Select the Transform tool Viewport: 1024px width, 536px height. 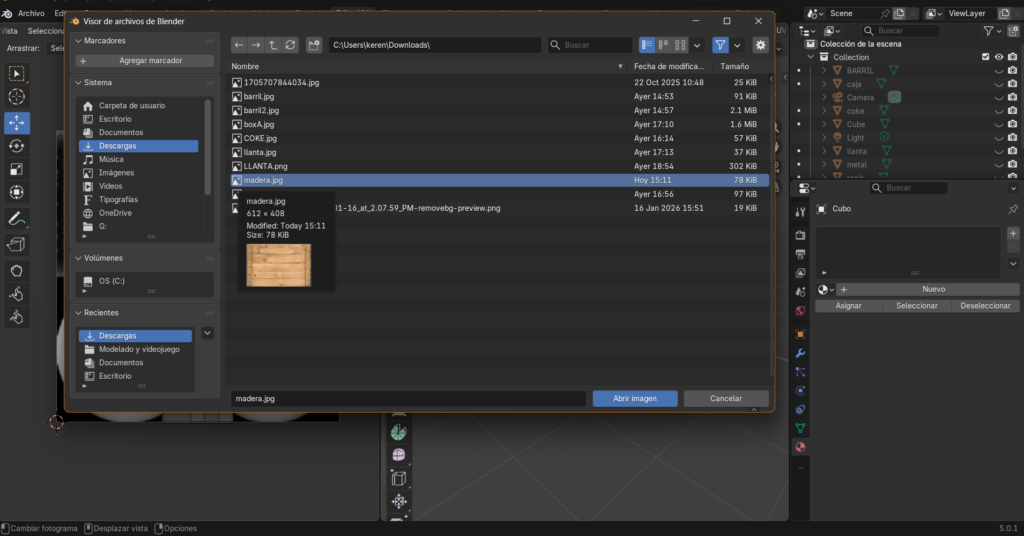pos(17,193)
